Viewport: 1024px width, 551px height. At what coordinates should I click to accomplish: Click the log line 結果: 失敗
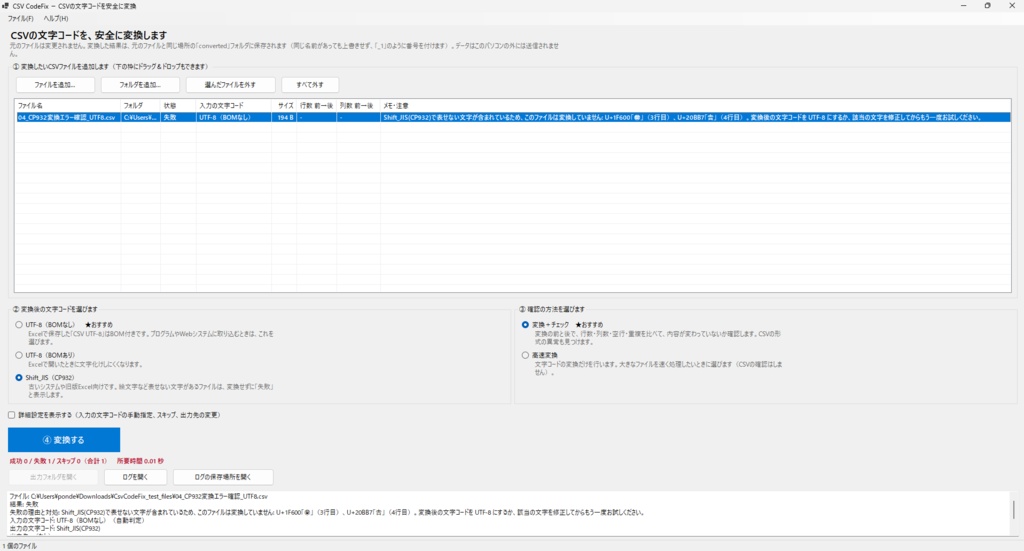[24, 505]
